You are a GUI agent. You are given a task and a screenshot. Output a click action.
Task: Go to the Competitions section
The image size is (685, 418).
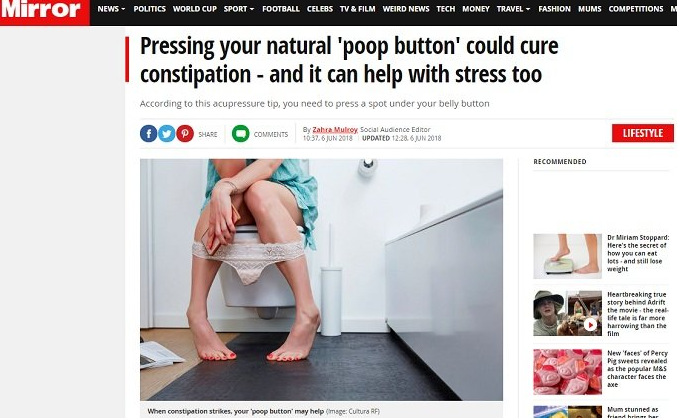tap(636, 9)
